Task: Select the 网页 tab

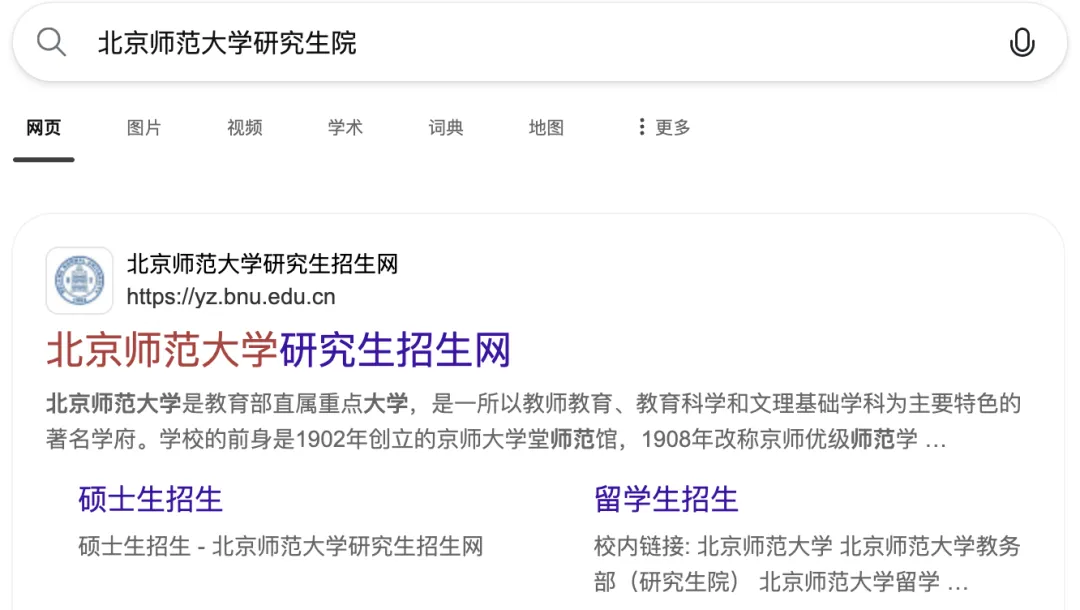Action: 43,127
